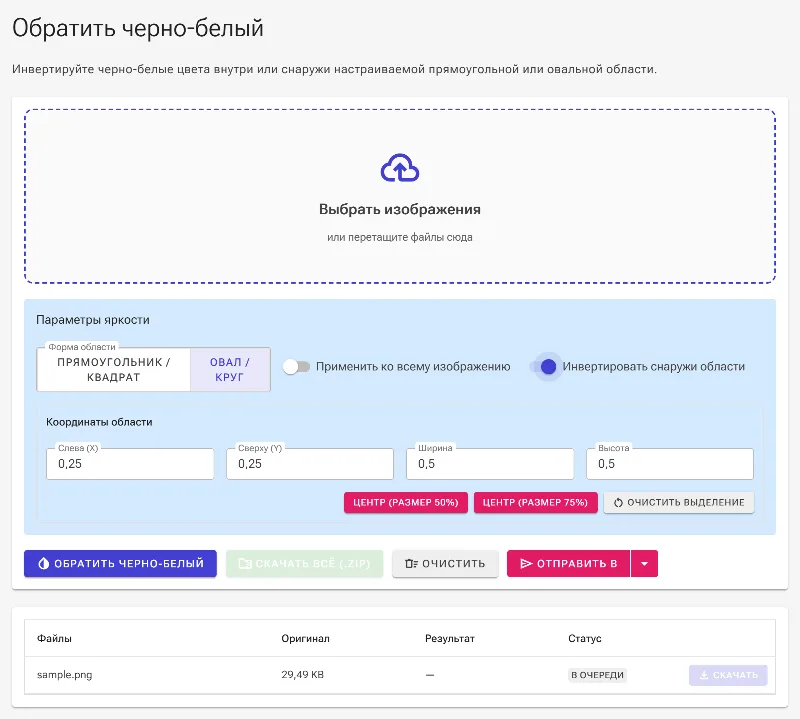Click the 'Результат' column header
Viewport: 800px width, 719px height.
tap(450, 638)
